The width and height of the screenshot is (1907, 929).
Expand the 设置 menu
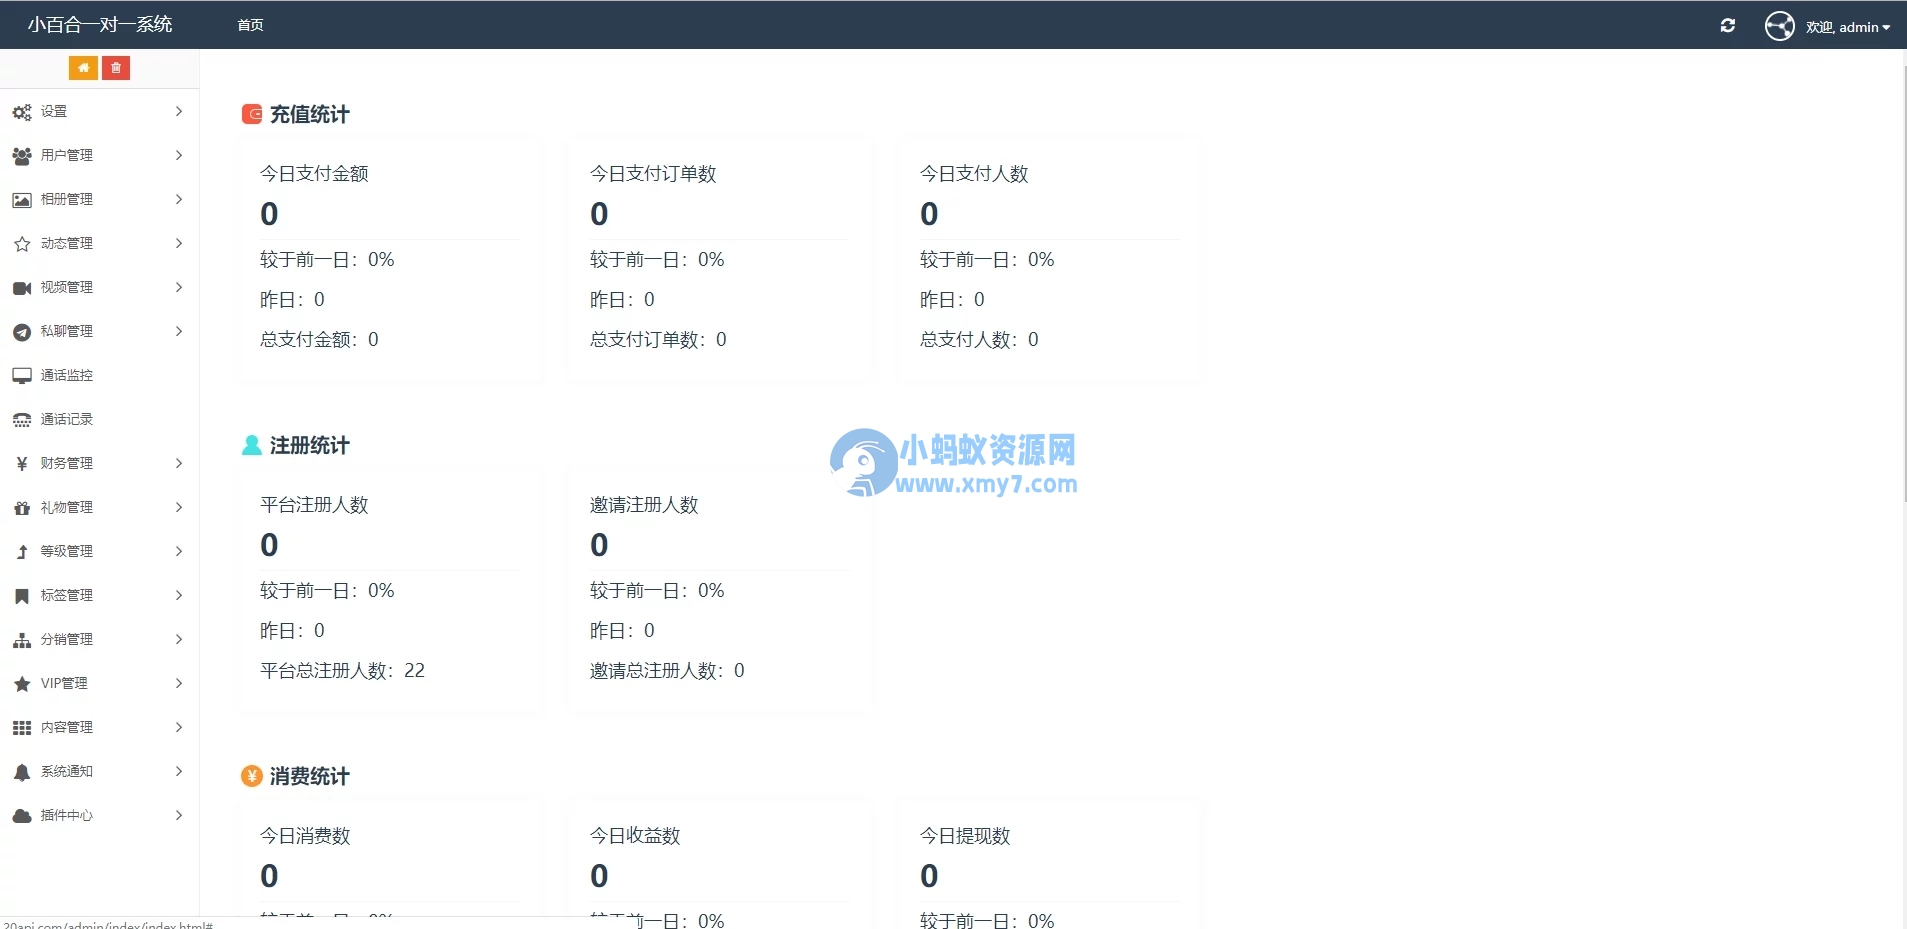tap(54, 111)
